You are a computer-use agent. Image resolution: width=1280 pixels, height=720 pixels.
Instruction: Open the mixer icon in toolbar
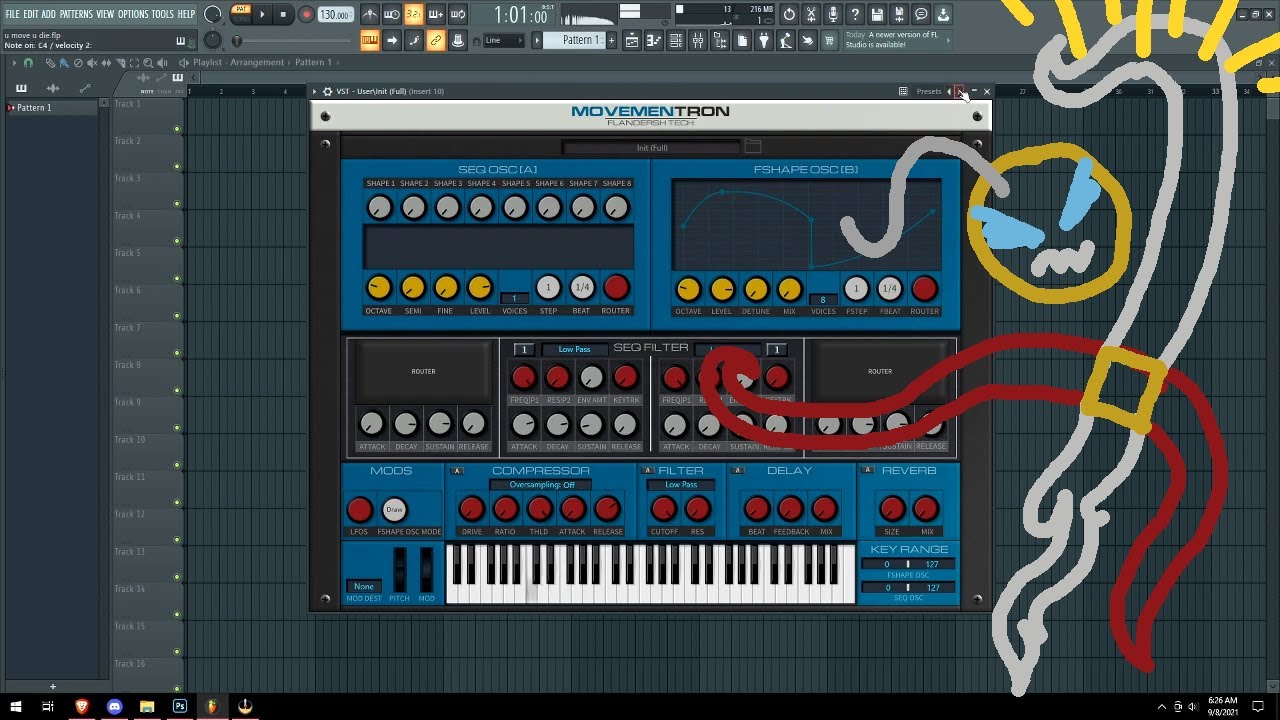698,40
